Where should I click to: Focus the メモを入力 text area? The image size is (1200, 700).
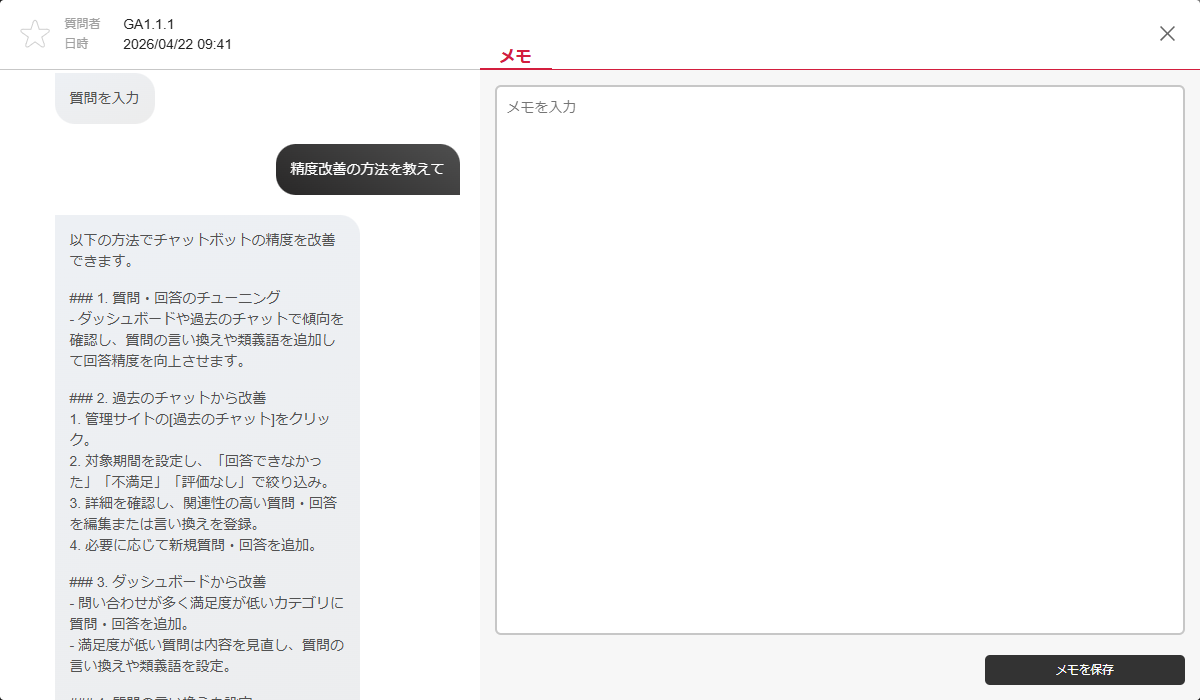(x=839, y=359)
